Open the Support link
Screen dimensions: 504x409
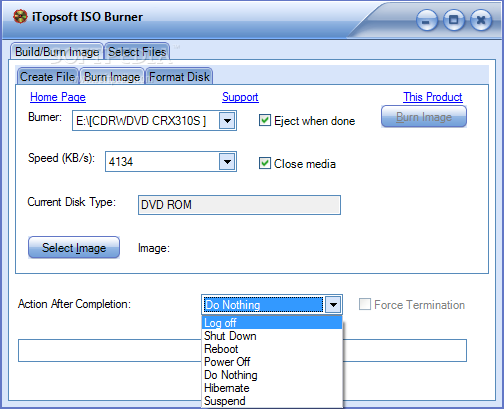pos(240,97)
